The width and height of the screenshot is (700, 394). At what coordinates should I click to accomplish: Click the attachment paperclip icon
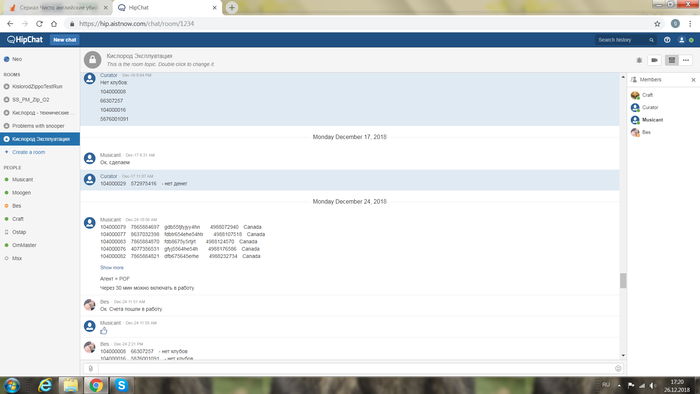(x=91, y=368)
